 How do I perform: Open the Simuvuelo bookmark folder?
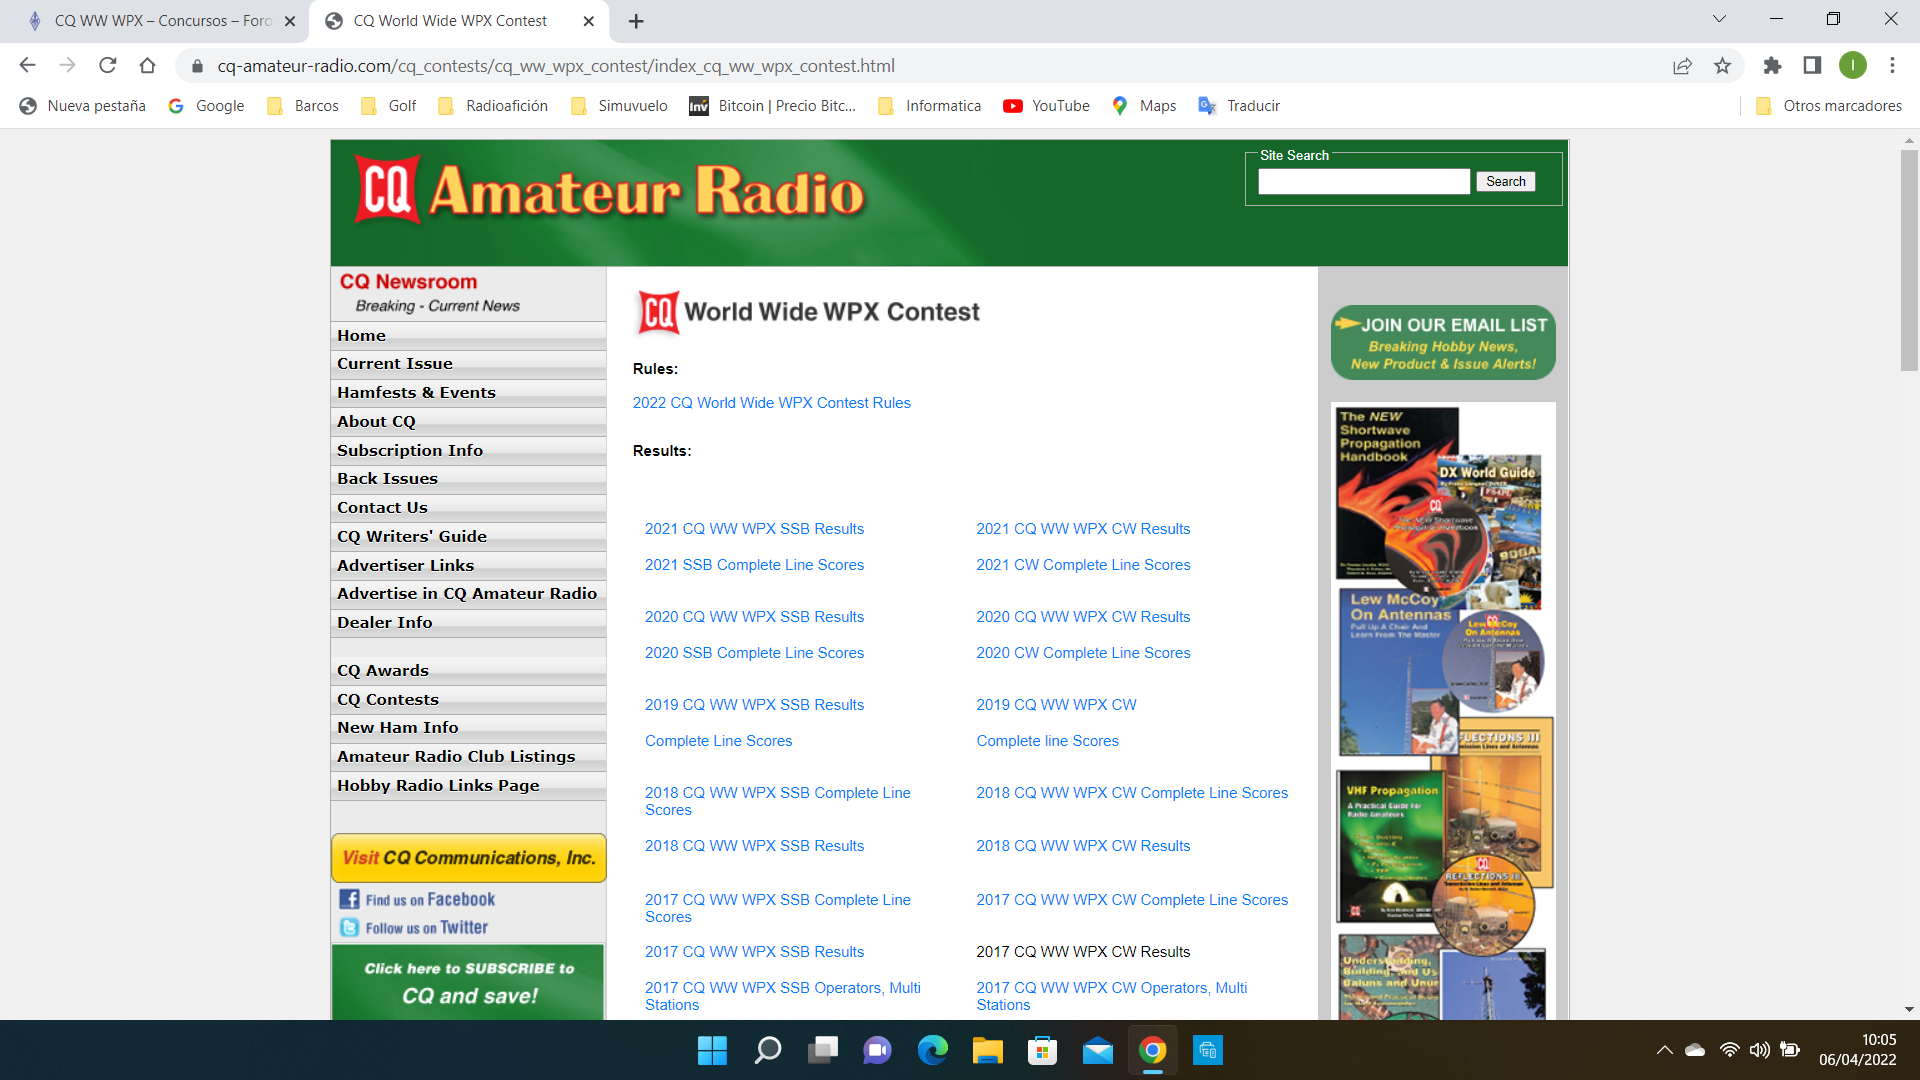click(x=619, y=106)
